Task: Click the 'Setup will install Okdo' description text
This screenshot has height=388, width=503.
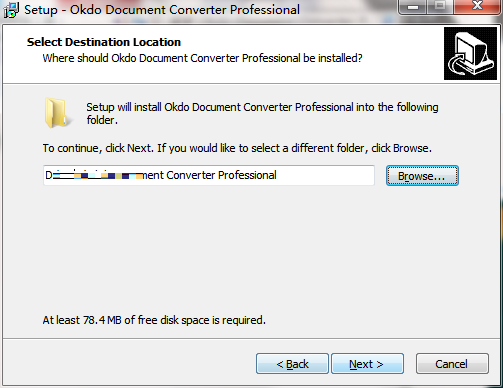Action: coord(262,113)
